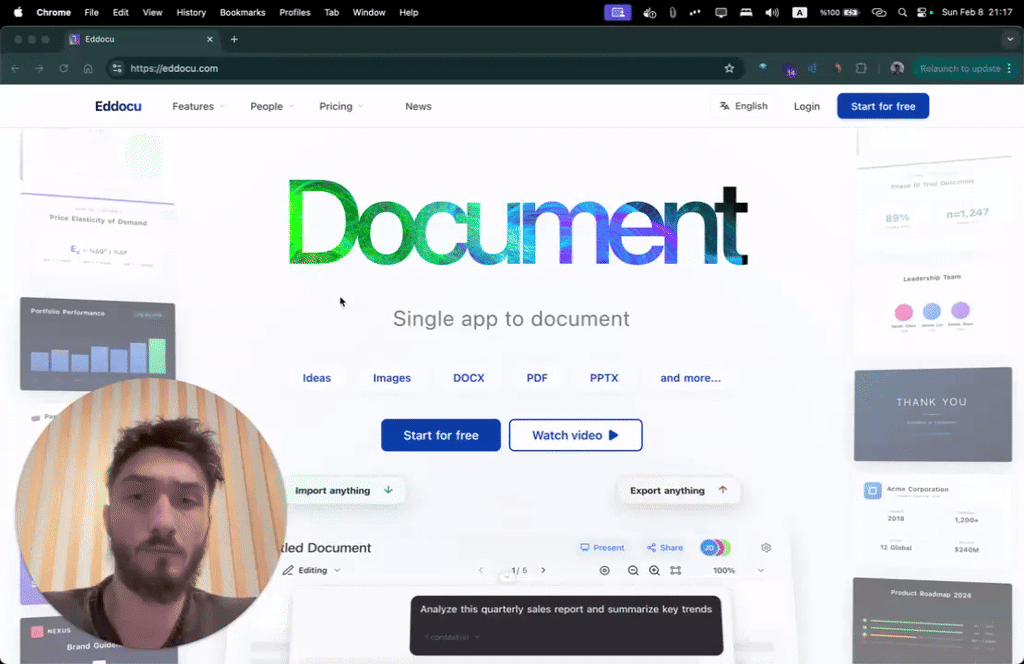
Task: Bookmark the page with star icon
Action: tap(729, 68)
